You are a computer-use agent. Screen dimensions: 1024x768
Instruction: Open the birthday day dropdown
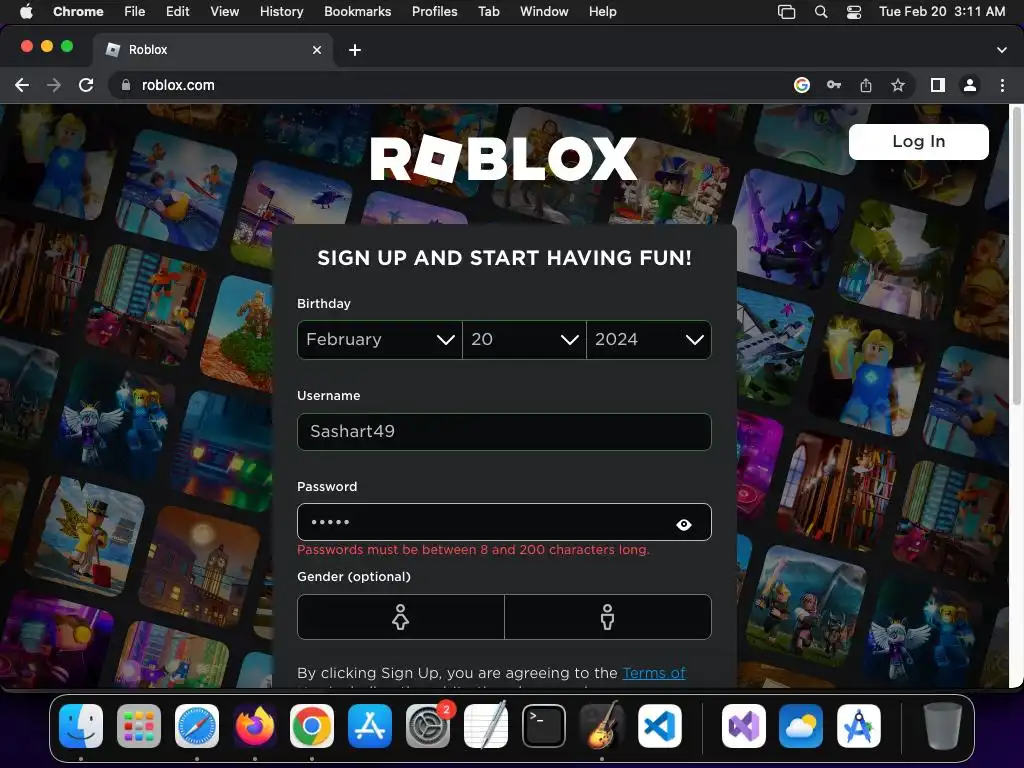click(524, 340)
